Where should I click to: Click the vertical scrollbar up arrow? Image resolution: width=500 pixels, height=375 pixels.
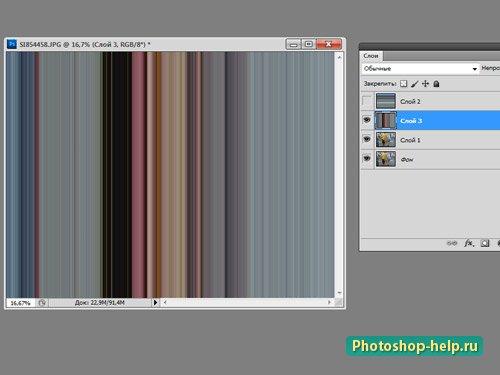pyautogui.click(x=339, y=58)
